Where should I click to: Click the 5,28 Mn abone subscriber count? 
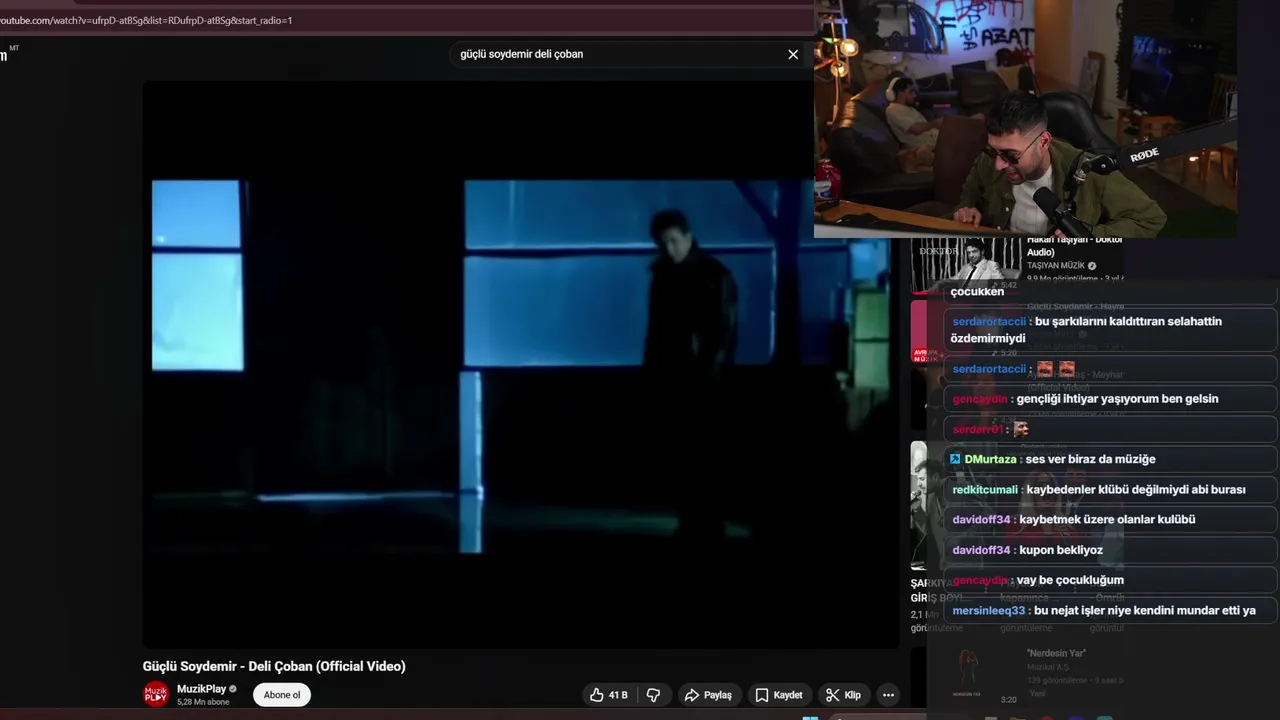tap(203, 702)
